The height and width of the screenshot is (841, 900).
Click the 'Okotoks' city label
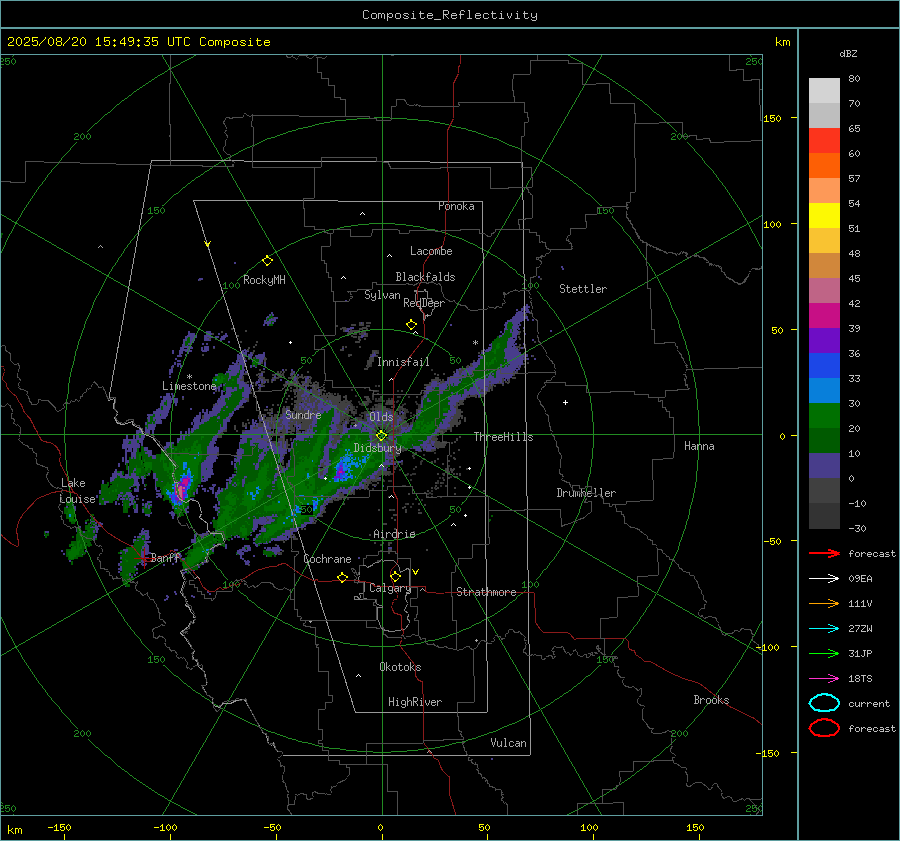(x=400, y=667)
